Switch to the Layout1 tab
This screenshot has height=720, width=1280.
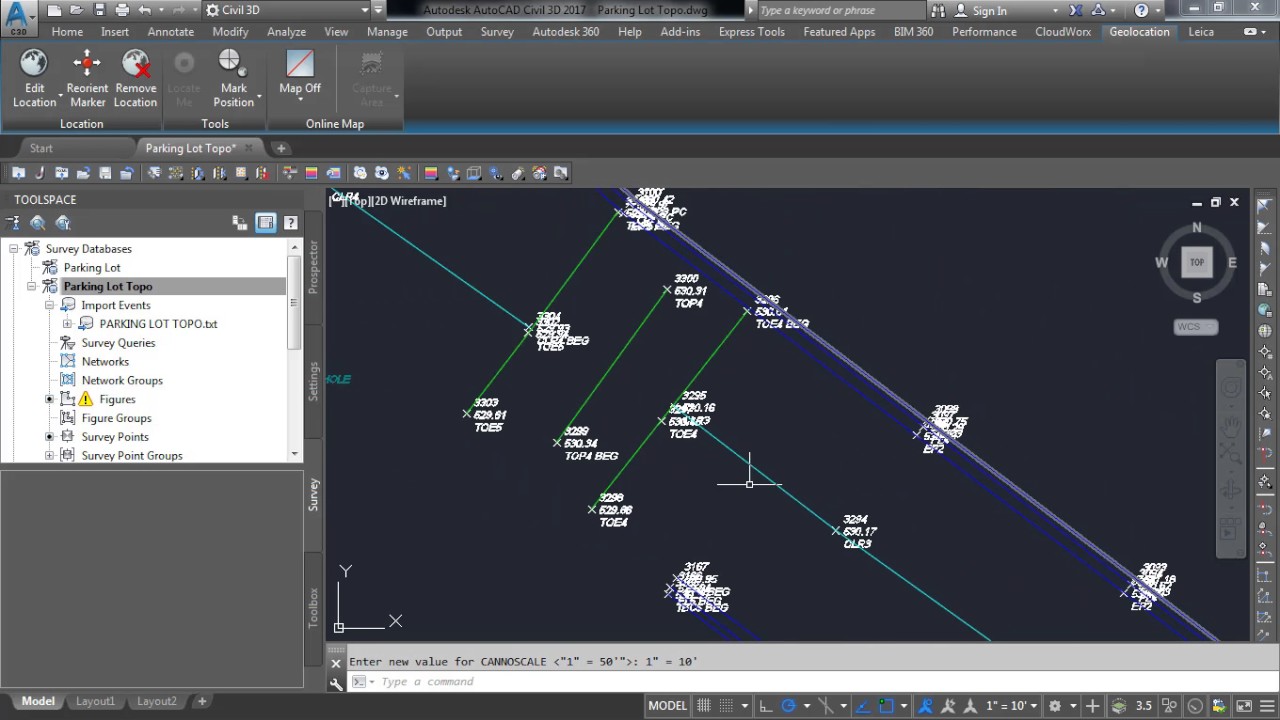(x=96, y=702)
